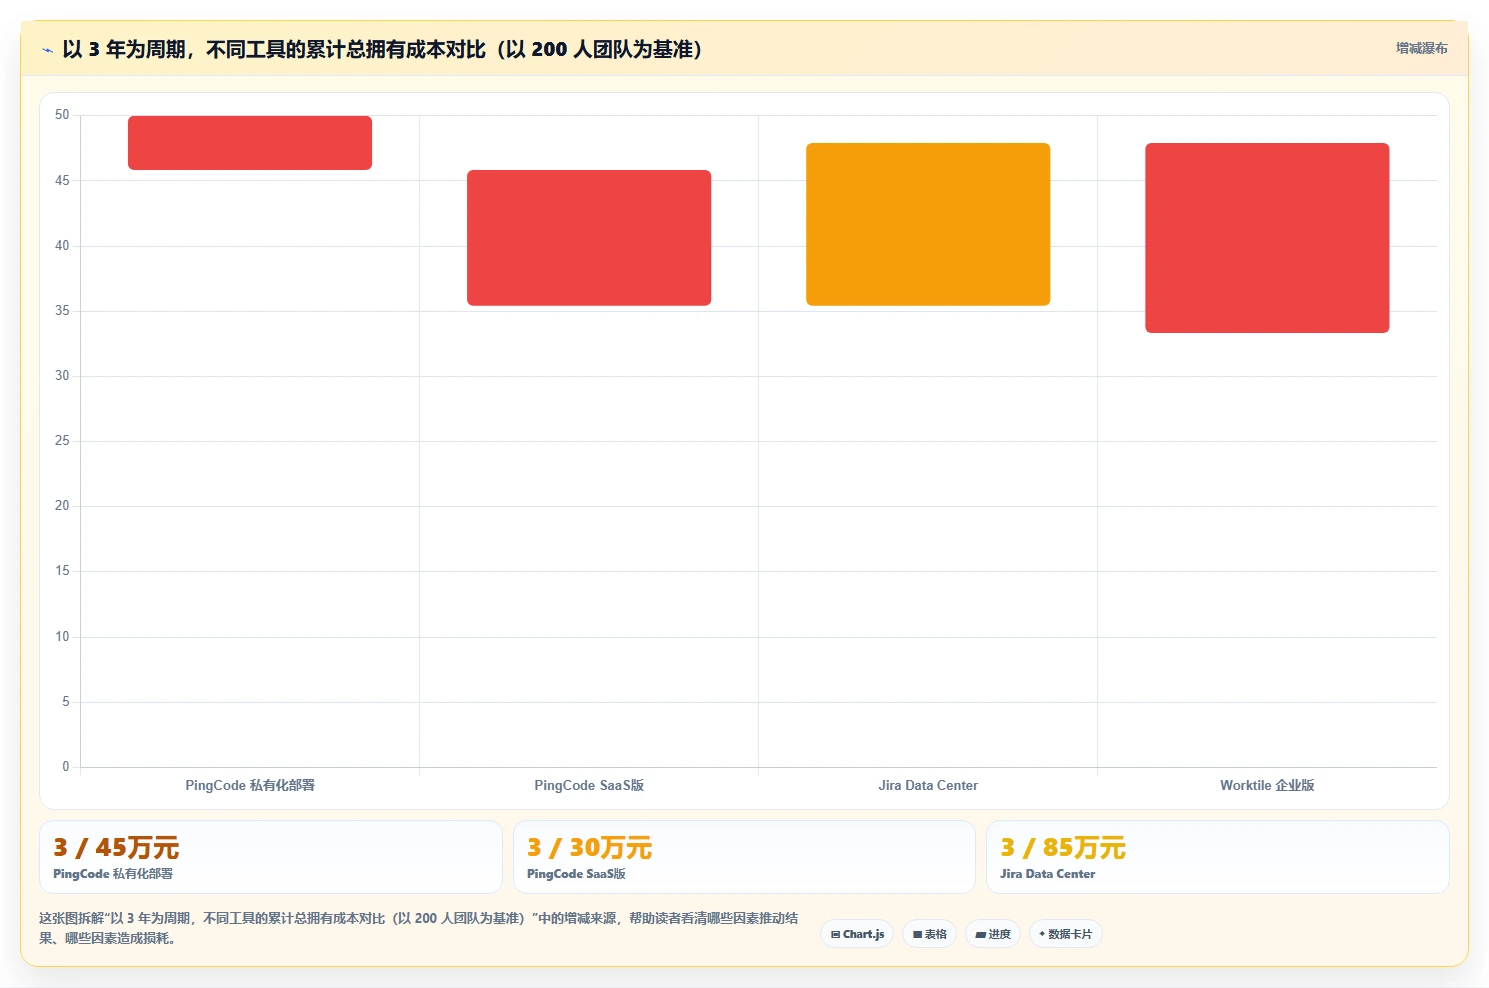Click the description paragraph starting 这张图拆解
This screenshot has width=1489, height=988.
pos(419,928)
